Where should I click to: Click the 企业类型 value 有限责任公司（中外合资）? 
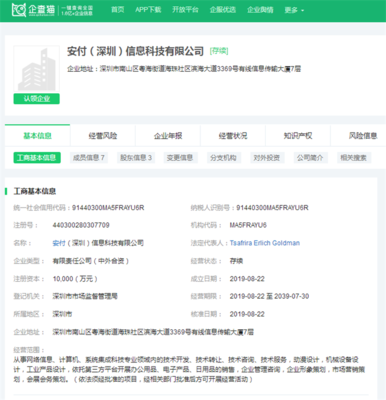click(91, 261)
